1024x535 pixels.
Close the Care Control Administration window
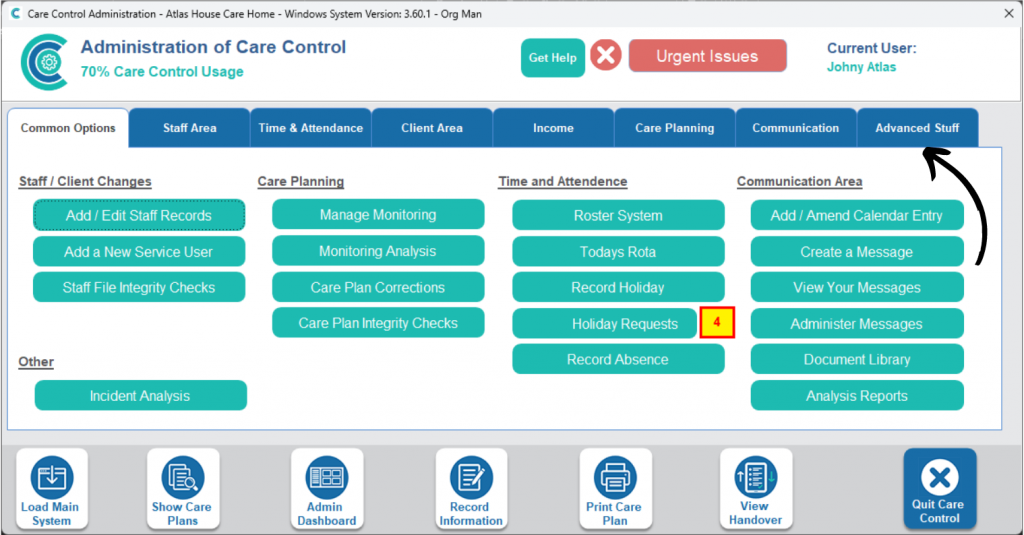coord(1008,13)
